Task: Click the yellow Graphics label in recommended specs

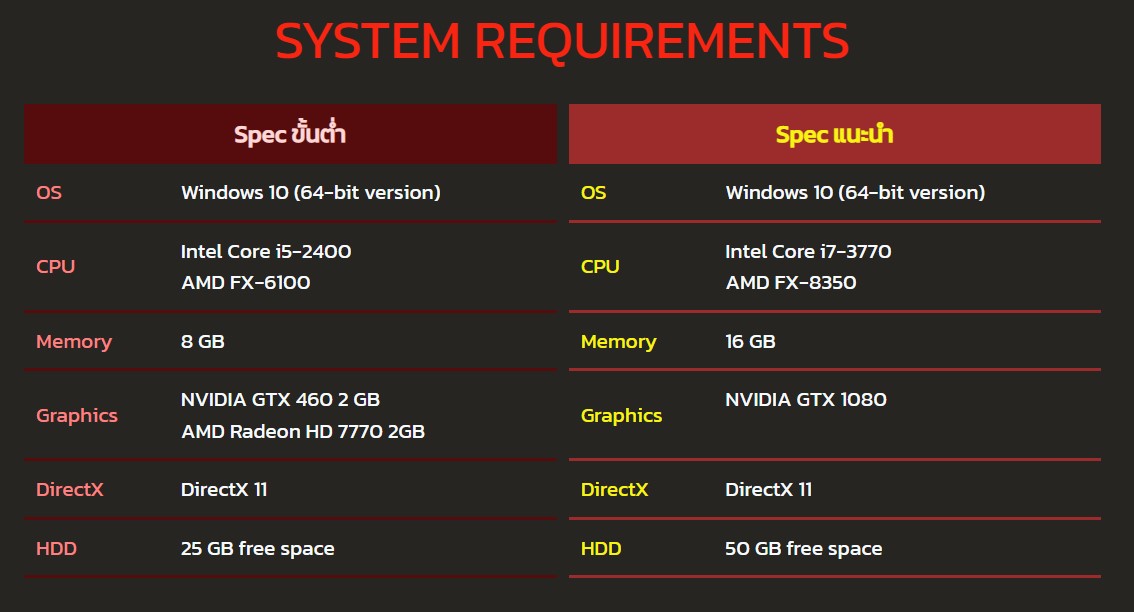Action: click(x=621, y=415)
